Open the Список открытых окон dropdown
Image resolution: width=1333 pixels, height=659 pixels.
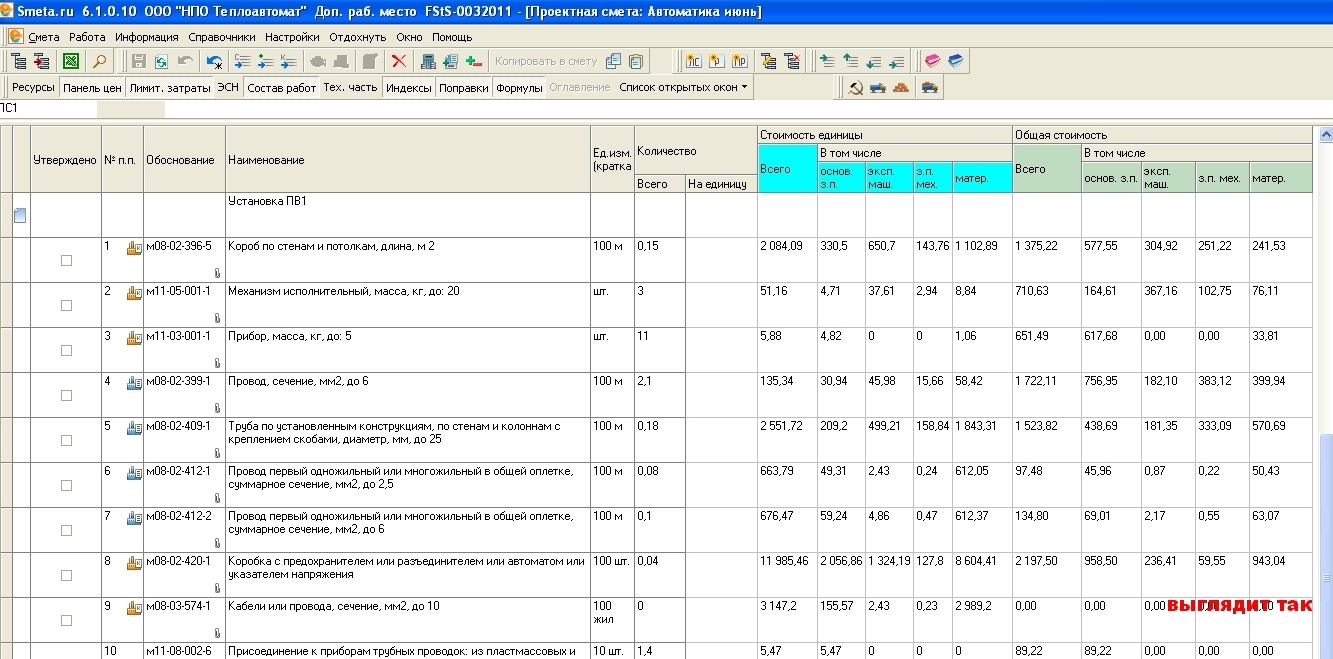click(x=684, y=88)
